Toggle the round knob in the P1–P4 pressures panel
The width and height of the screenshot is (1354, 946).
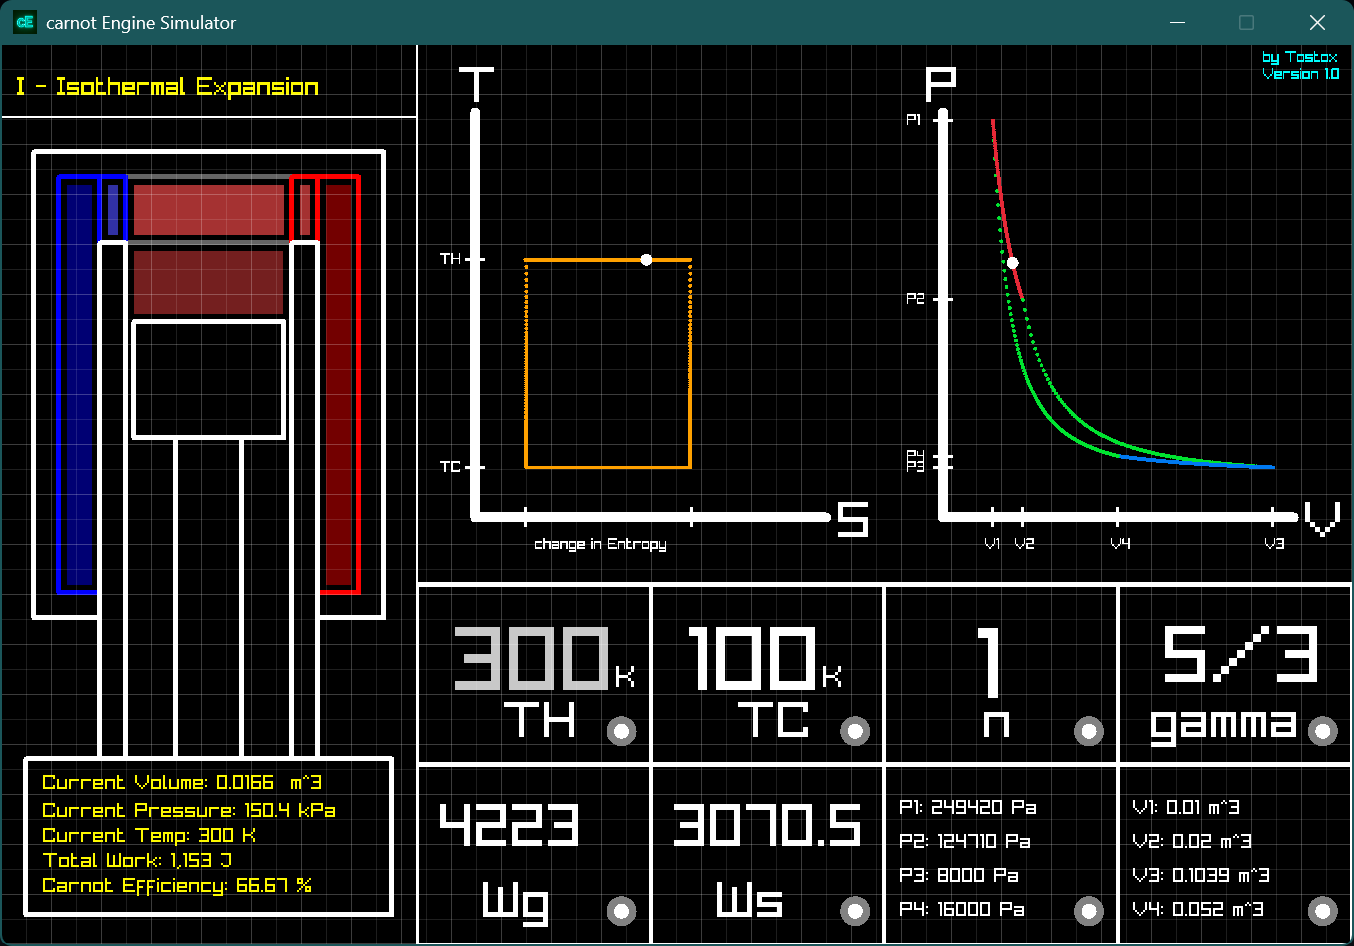pos(1088,911)
